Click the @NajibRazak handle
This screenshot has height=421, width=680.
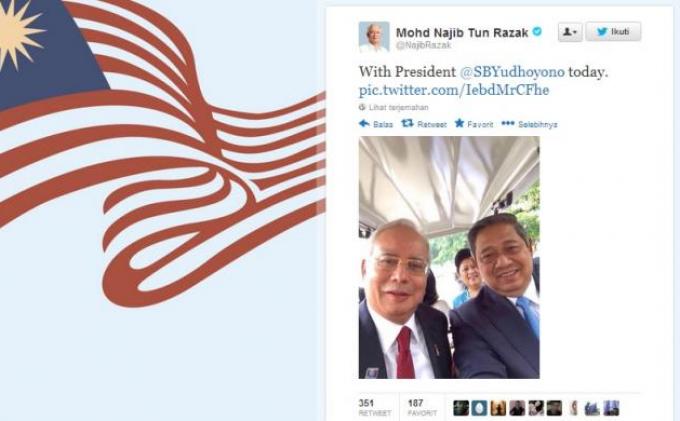[423, 45]
